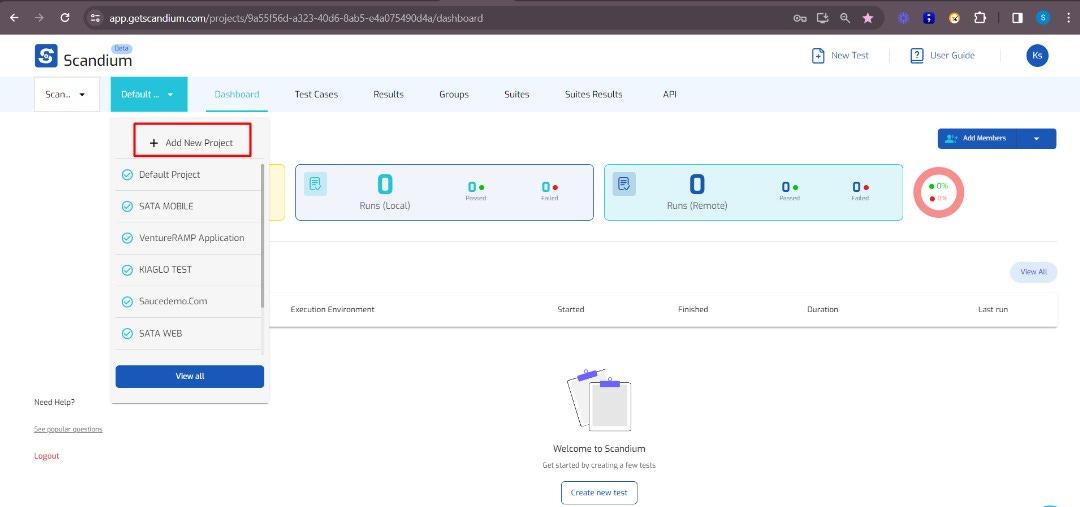The height and width of the screenshot is (507, 1080).
Task: Click the User Guide question mark icon
Action: (x=917, y=56)
